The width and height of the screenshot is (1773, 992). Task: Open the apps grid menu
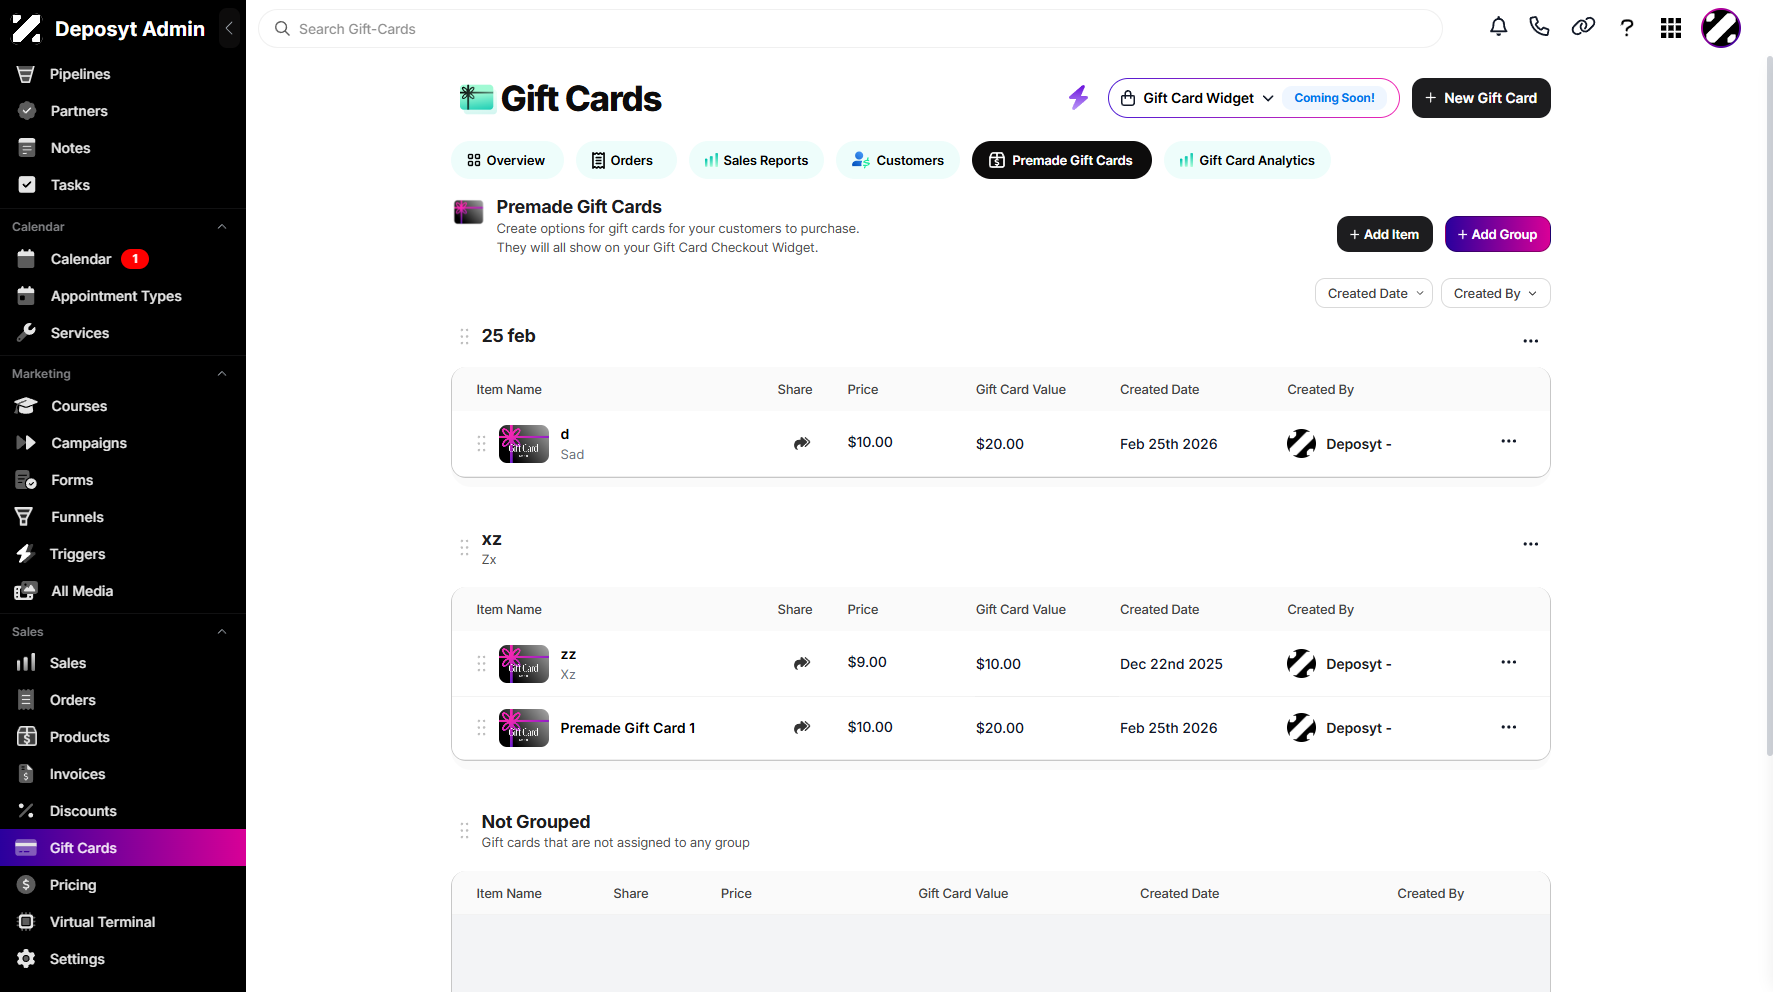point(1671,28)
